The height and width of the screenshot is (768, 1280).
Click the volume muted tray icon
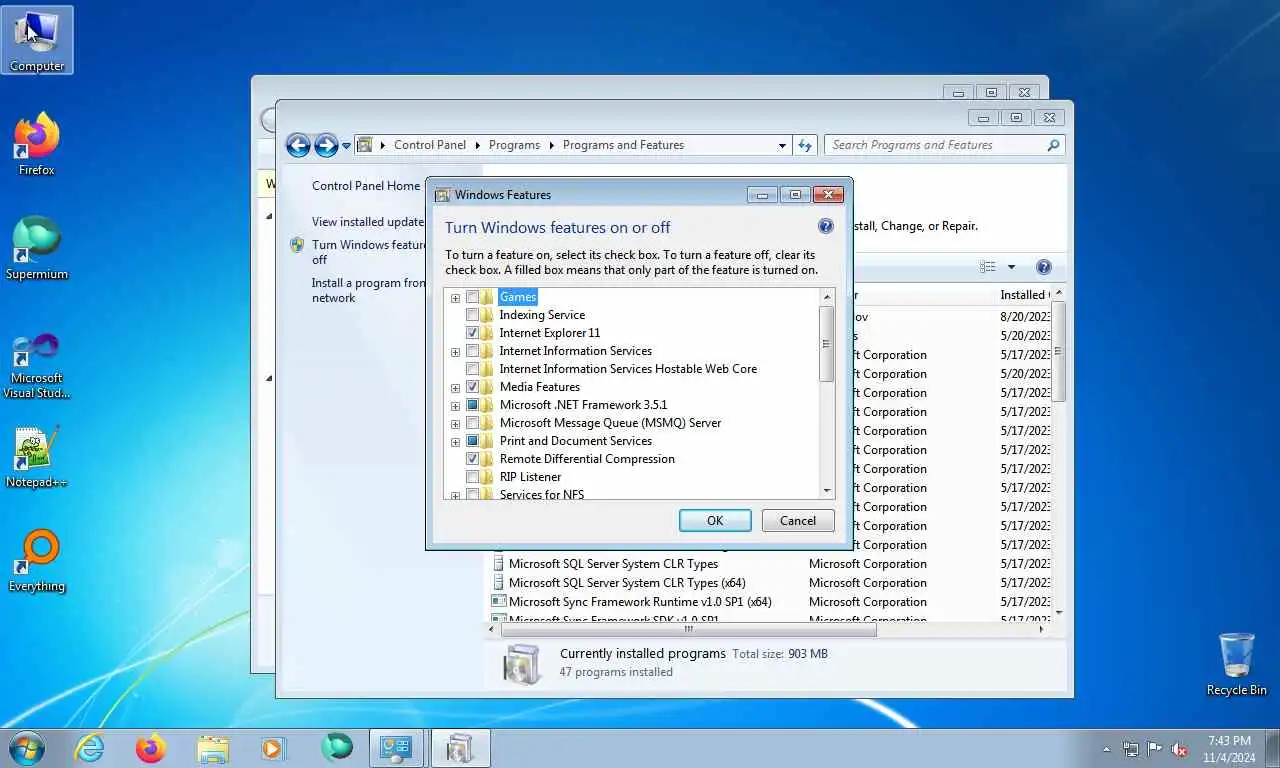1180,748
